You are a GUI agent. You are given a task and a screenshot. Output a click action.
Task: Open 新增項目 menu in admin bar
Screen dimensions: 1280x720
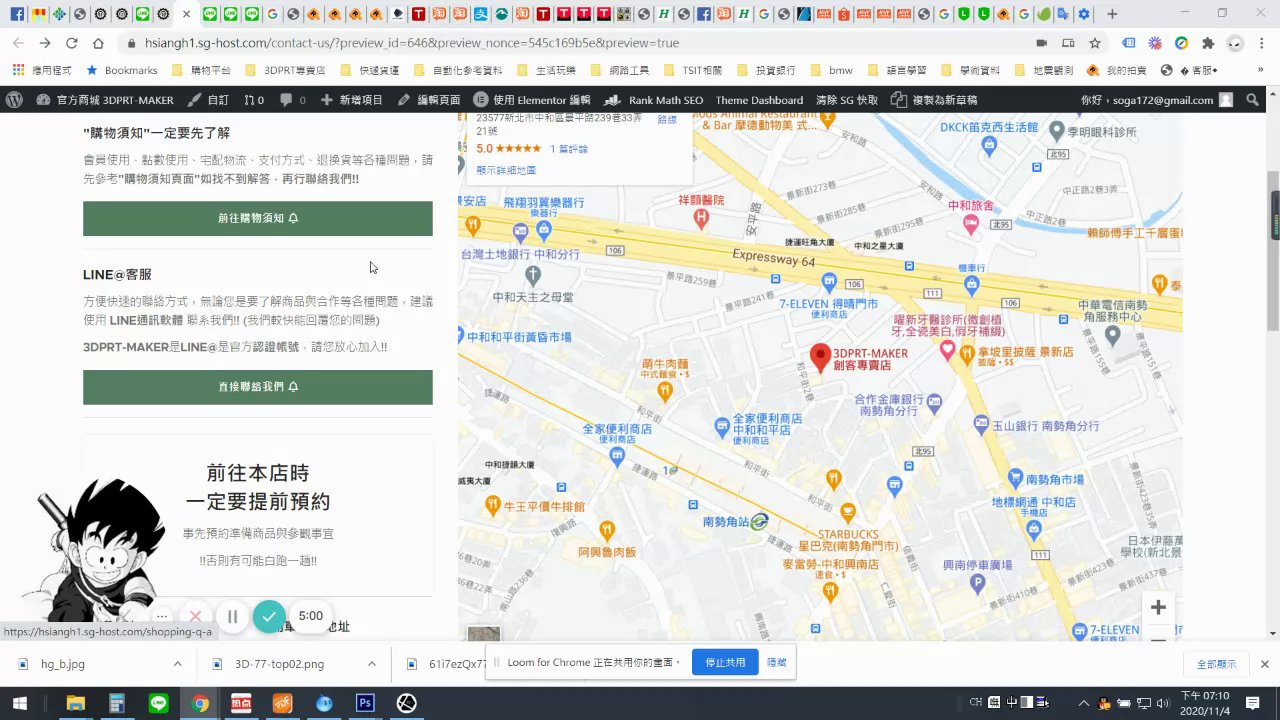352,100
